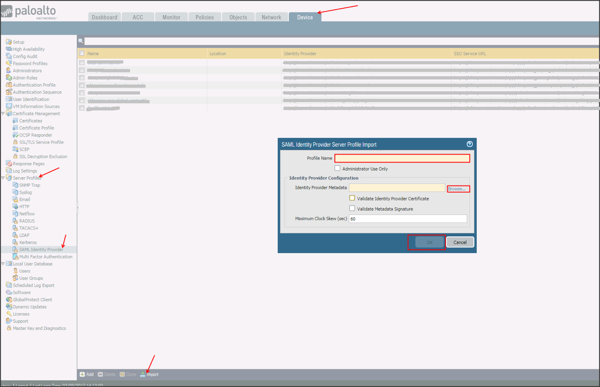Screen dimensions: 600x387
Task: Select SAML Identity Provider in sidebar
Action: (x=41, y=250)
